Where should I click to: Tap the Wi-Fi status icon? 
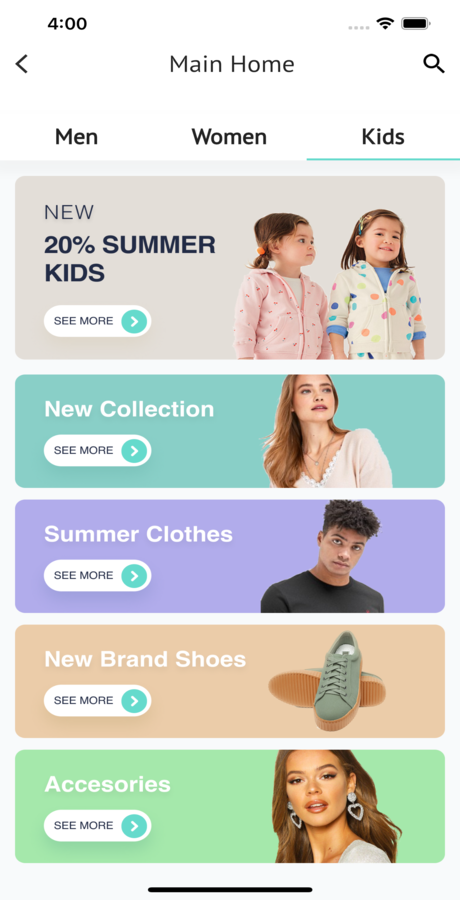point(384,24)
